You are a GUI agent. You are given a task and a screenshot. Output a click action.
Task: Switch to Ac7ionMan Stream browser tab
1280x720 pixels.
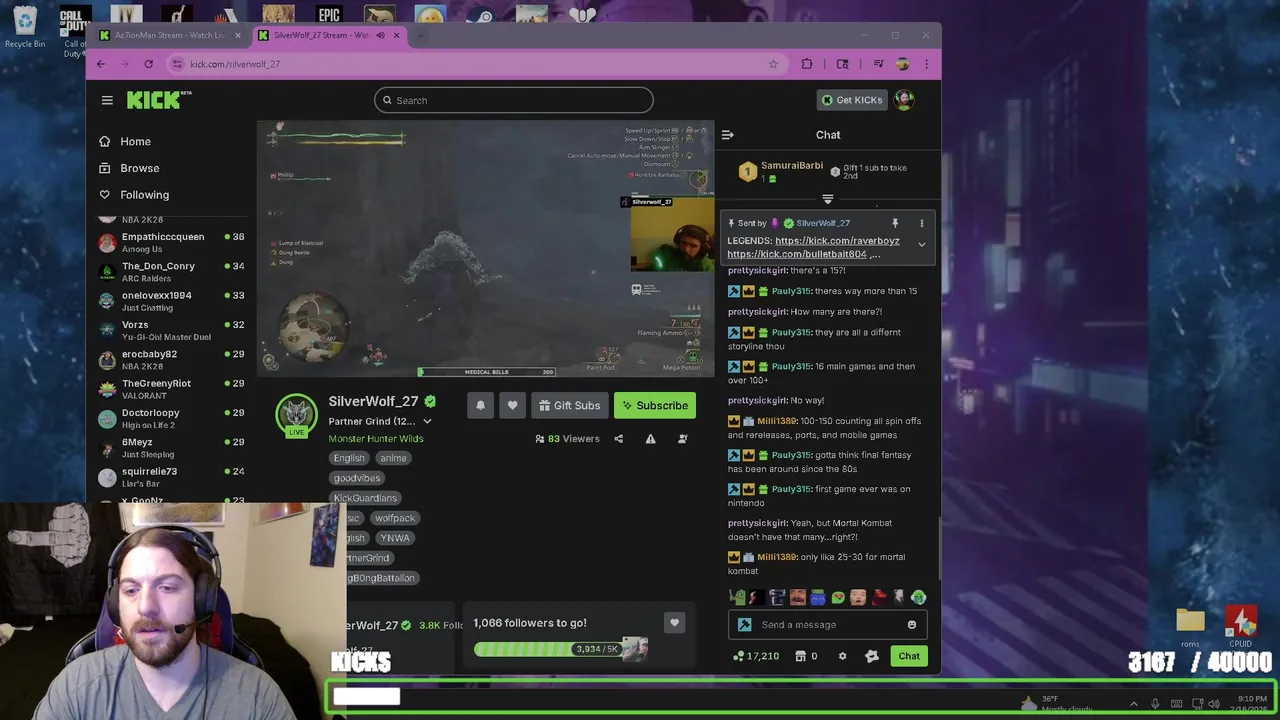click(x=171, y=35)
